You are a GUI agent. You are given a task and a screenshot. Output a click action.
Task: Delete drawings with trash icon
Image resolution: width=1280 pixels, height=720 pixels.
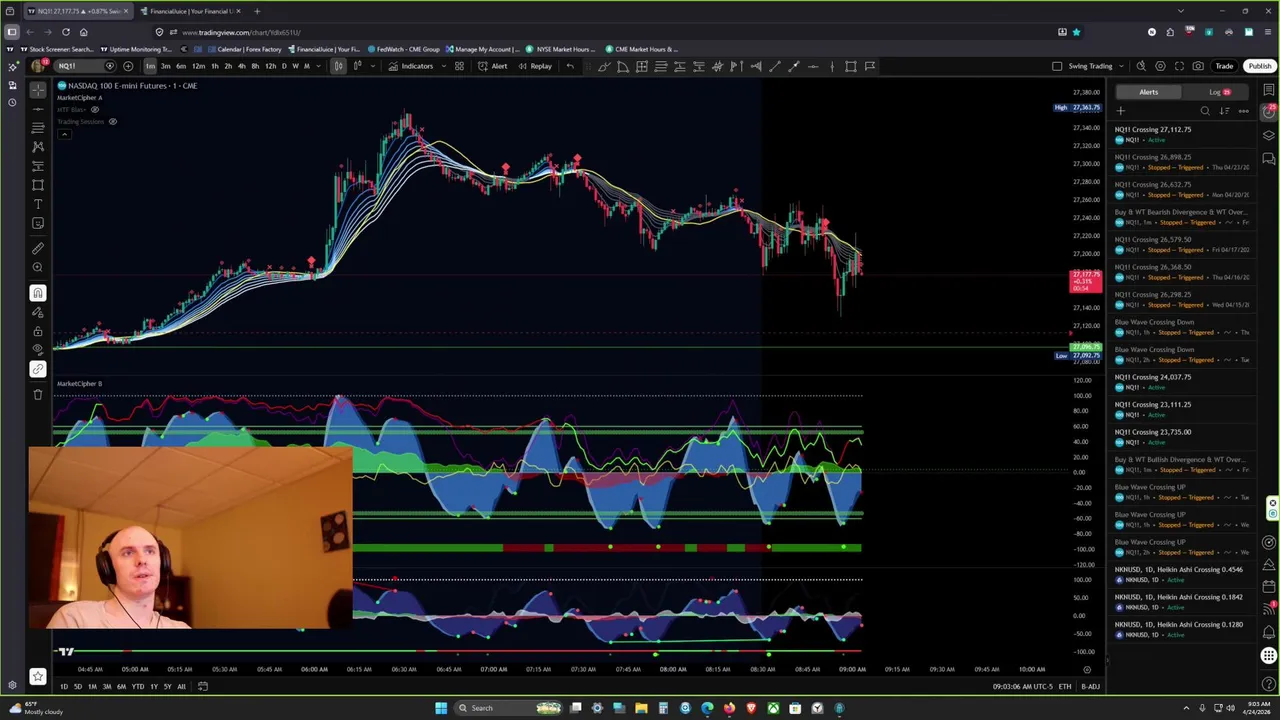[38, 394]
